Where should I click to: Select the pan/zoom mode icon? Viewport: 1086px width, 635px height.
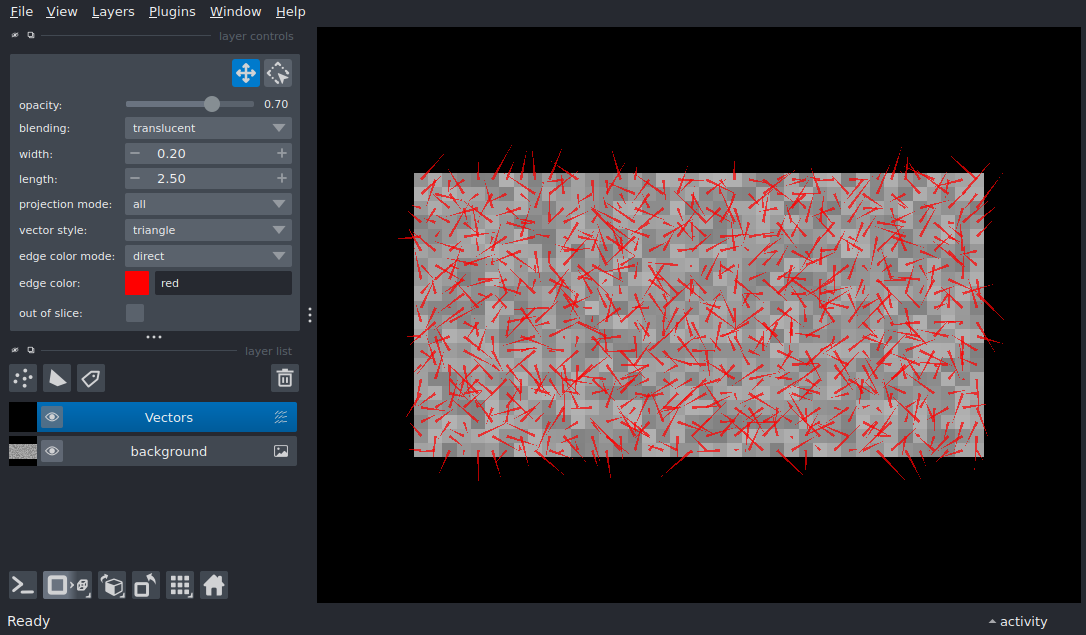coord(245,73)
